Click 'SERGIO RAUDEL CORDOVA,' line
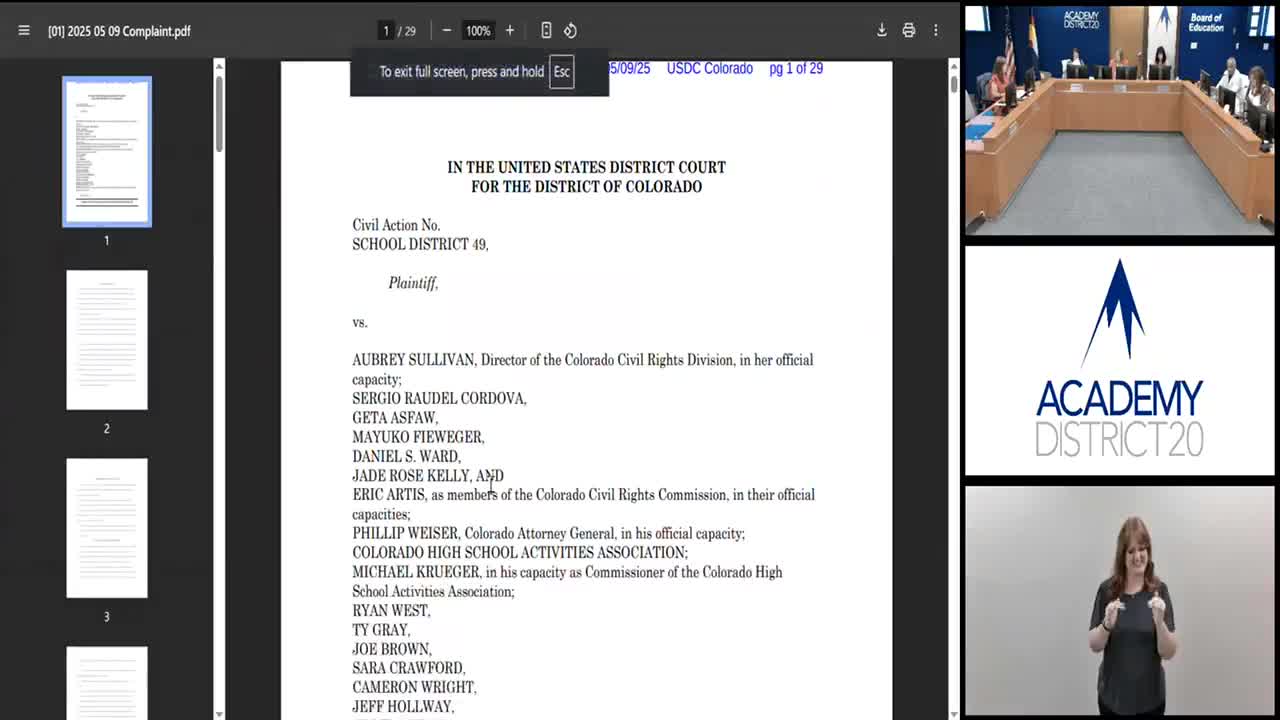Image resolution: width=1280 pixels, height=720 pixels. [439, 398]
